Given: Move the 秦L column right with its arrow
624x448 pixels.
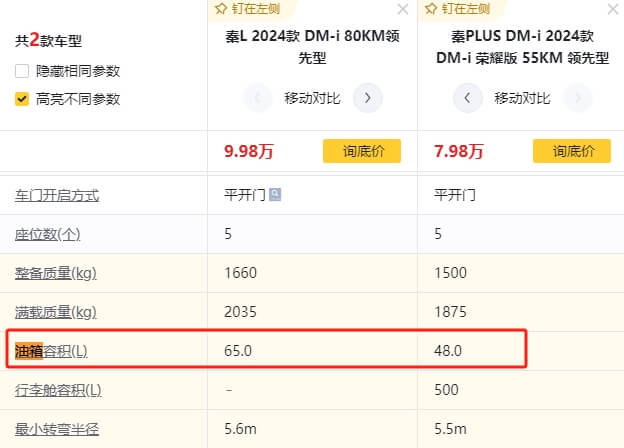Looking at the screenshot, I should click(x=368, y=98).
